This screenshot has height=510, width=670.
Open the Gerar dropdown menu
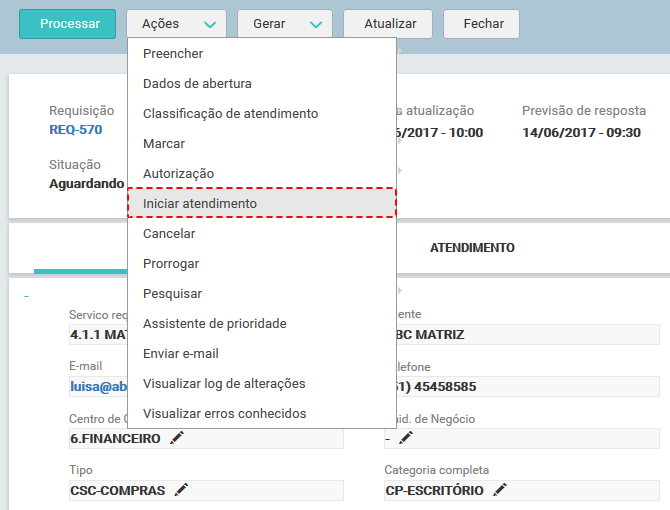click(x=285, y=24)
